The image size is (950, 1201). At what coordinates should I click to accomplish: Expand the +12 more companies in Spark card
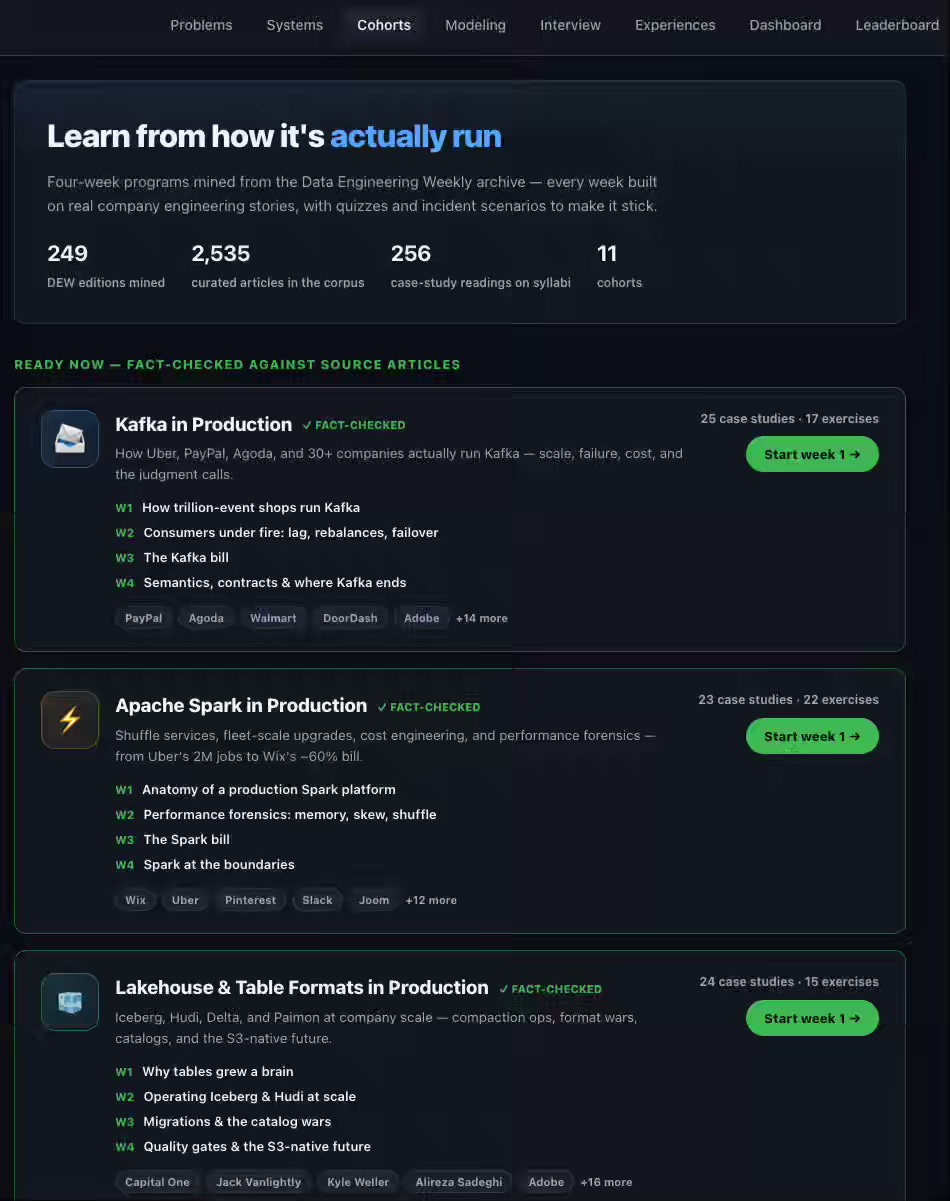tap(431, 900)
